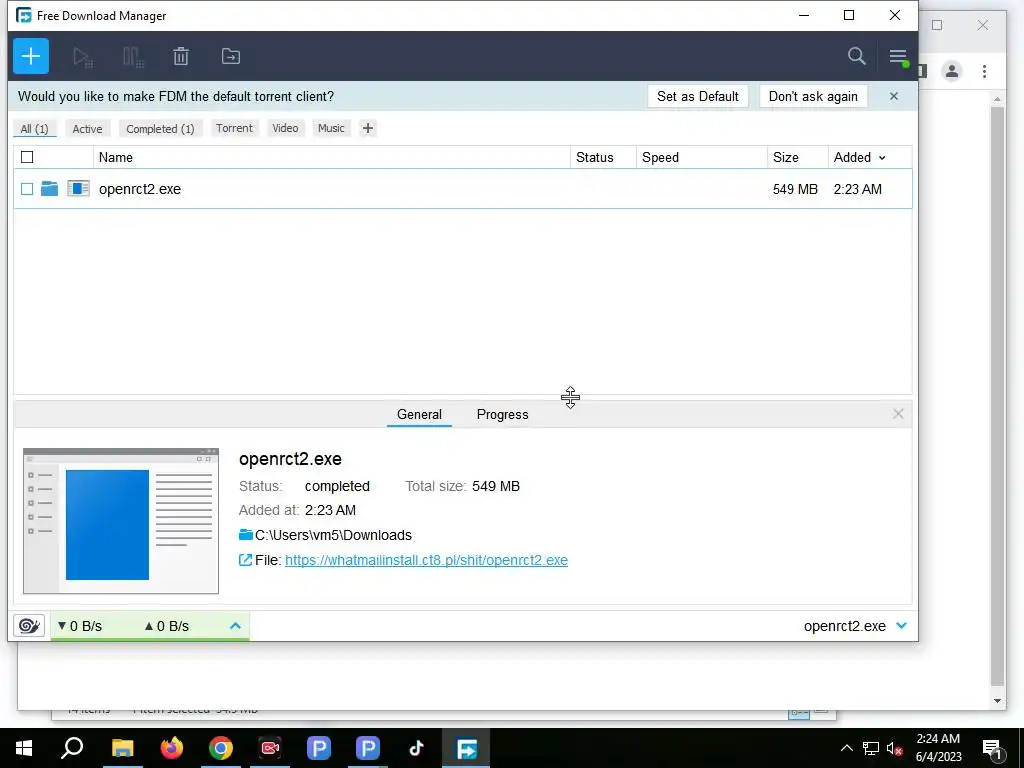This screenshot has width=1024, height=768.
Task: Open Windows taskbar search
Action: (72, 748)
